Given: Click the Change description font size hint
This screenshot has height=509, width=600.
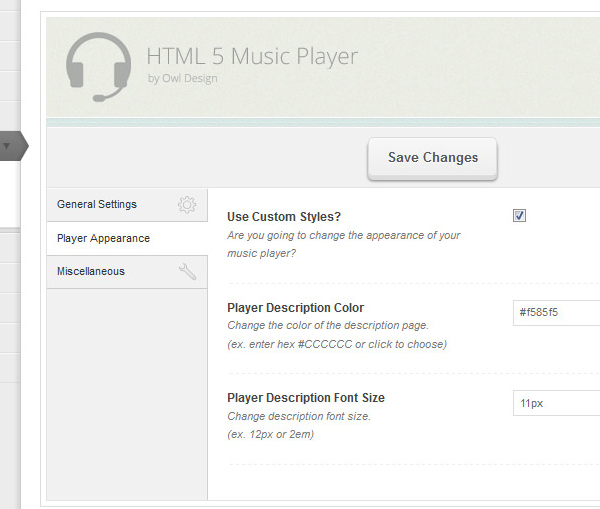Looking at the screenshot, I should pyautogui.click(x=299, y=416).
